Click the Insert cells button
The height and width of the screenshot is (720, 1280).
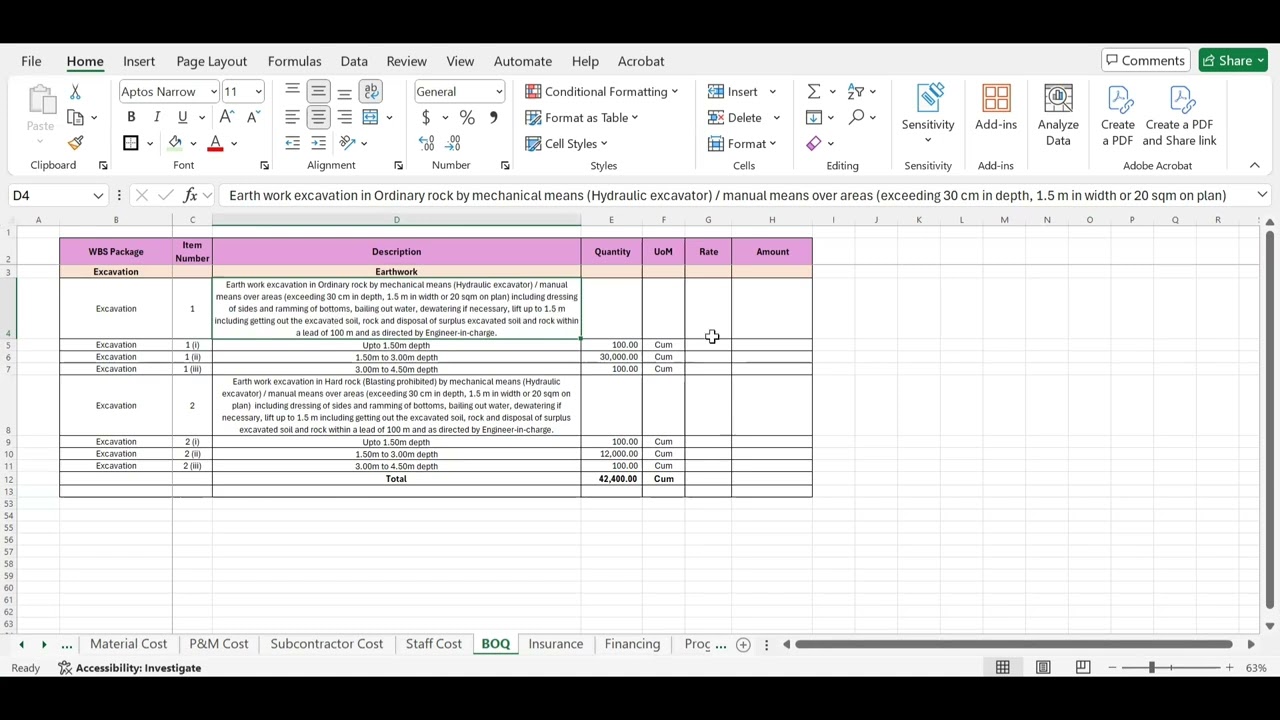(733, 91)
